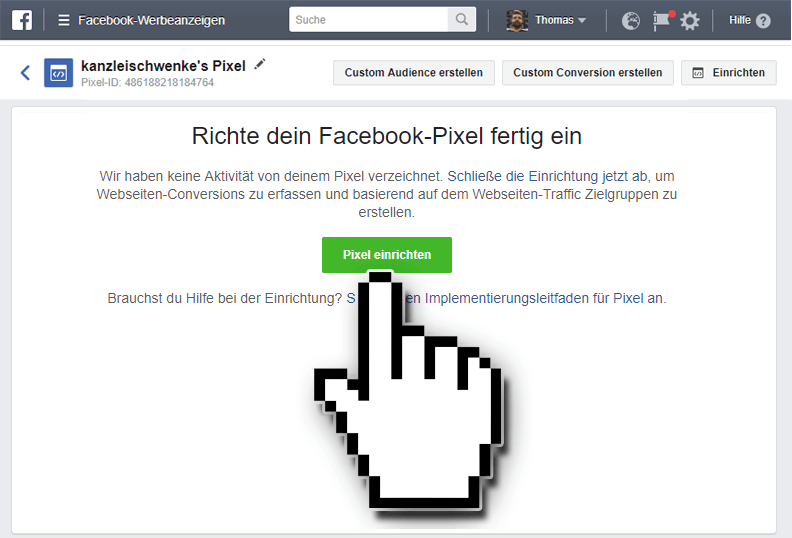
Task: Open the globe notifications icon
Action: pyautogui.click(x=630, y=21)
